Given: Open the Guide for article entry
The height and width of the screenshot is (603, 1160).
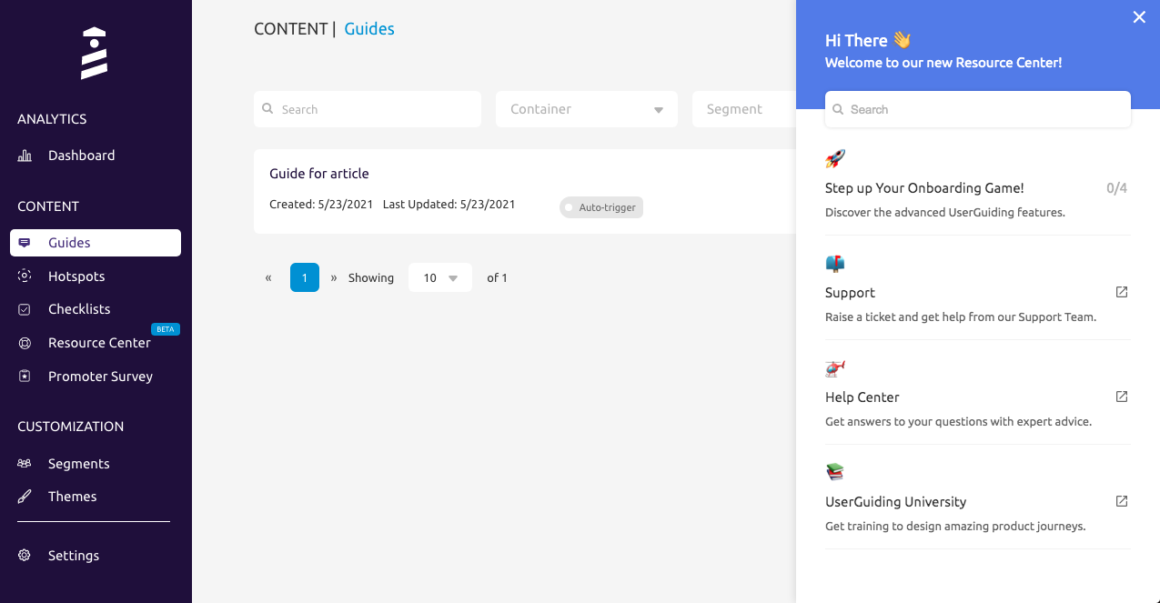Looking at the screenshot, I should 319,173.
